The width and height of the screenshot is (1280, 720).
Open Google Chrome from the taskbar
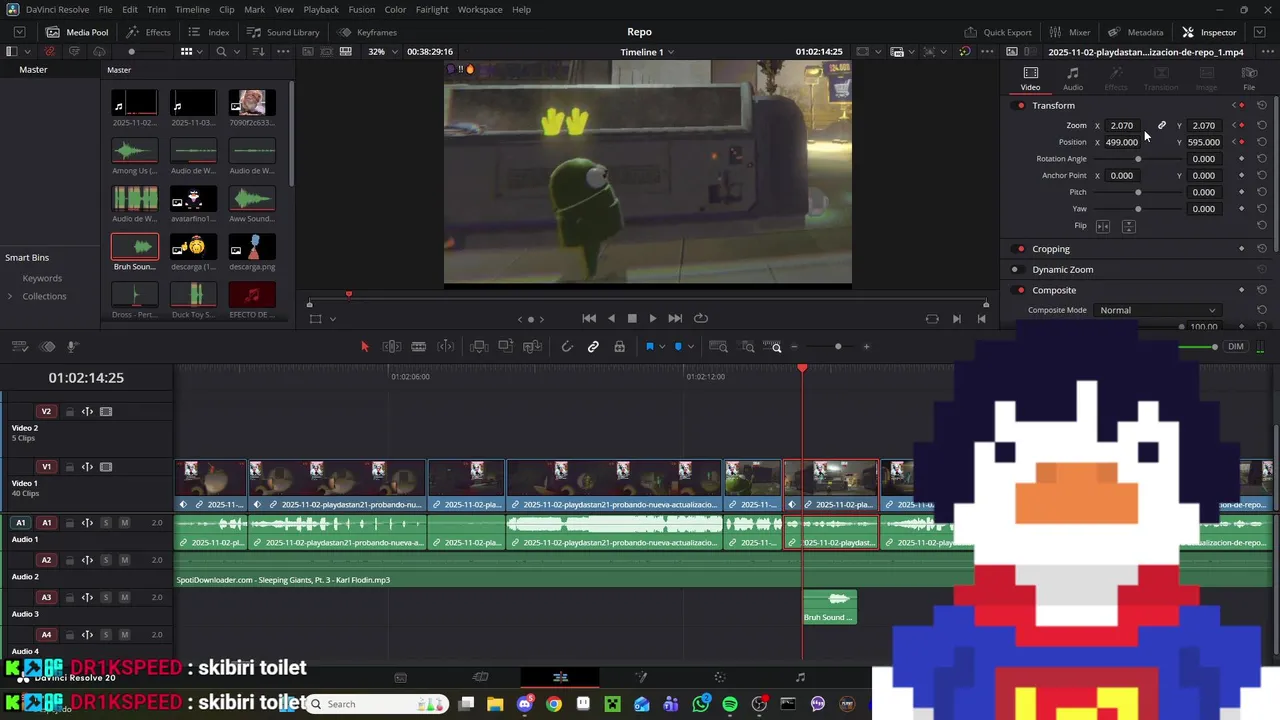coord(554,704)
